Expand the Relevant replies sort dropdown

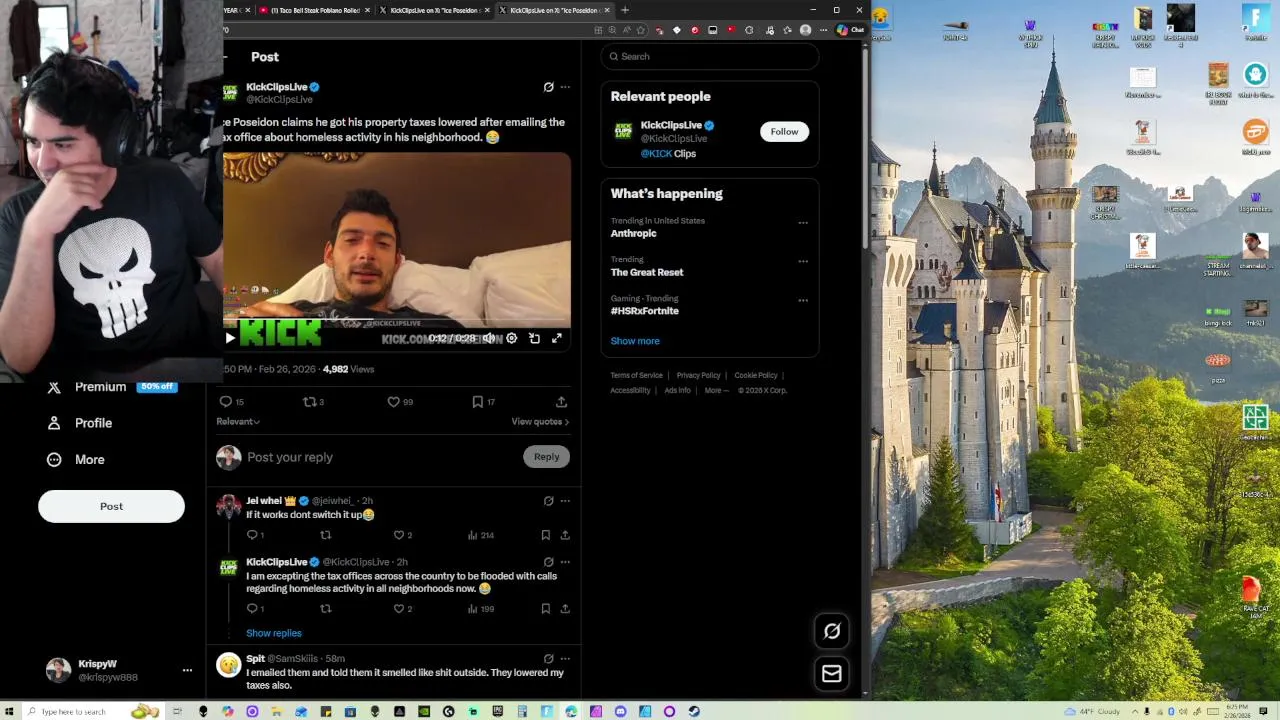[238, 422]
